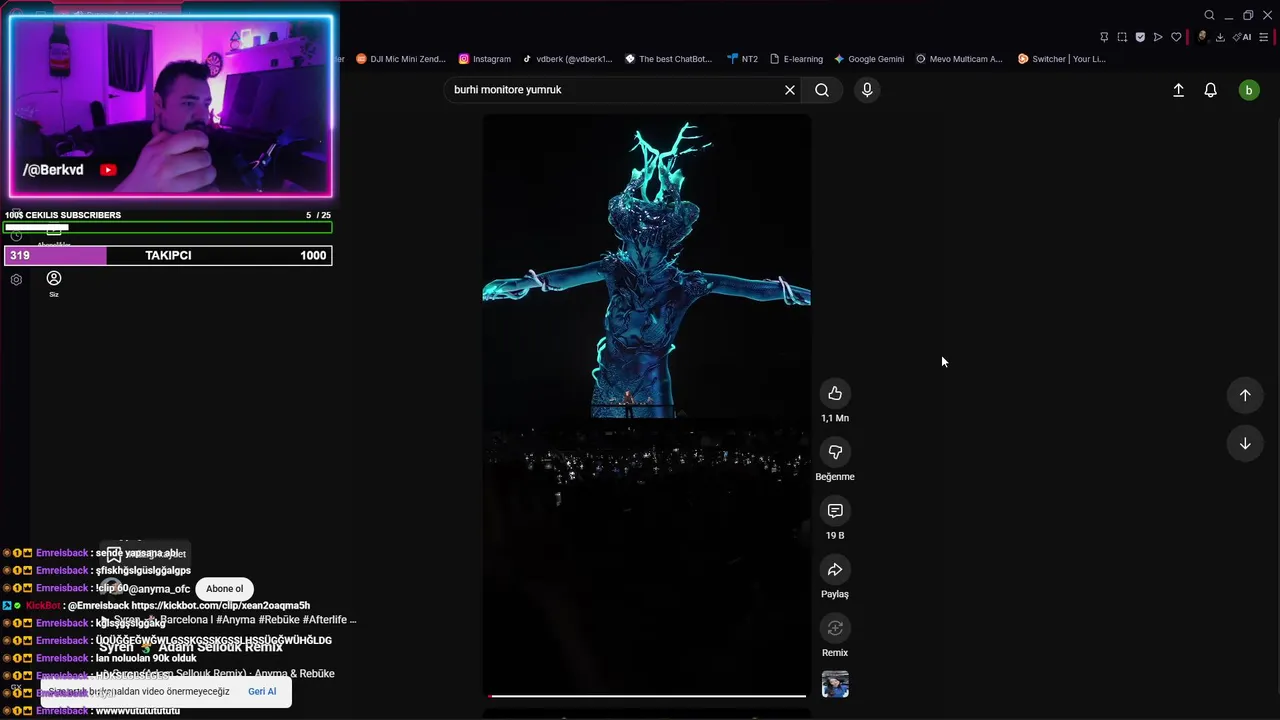
Task: Click the Abone ol subscribe button
Action: coord(224,589)
